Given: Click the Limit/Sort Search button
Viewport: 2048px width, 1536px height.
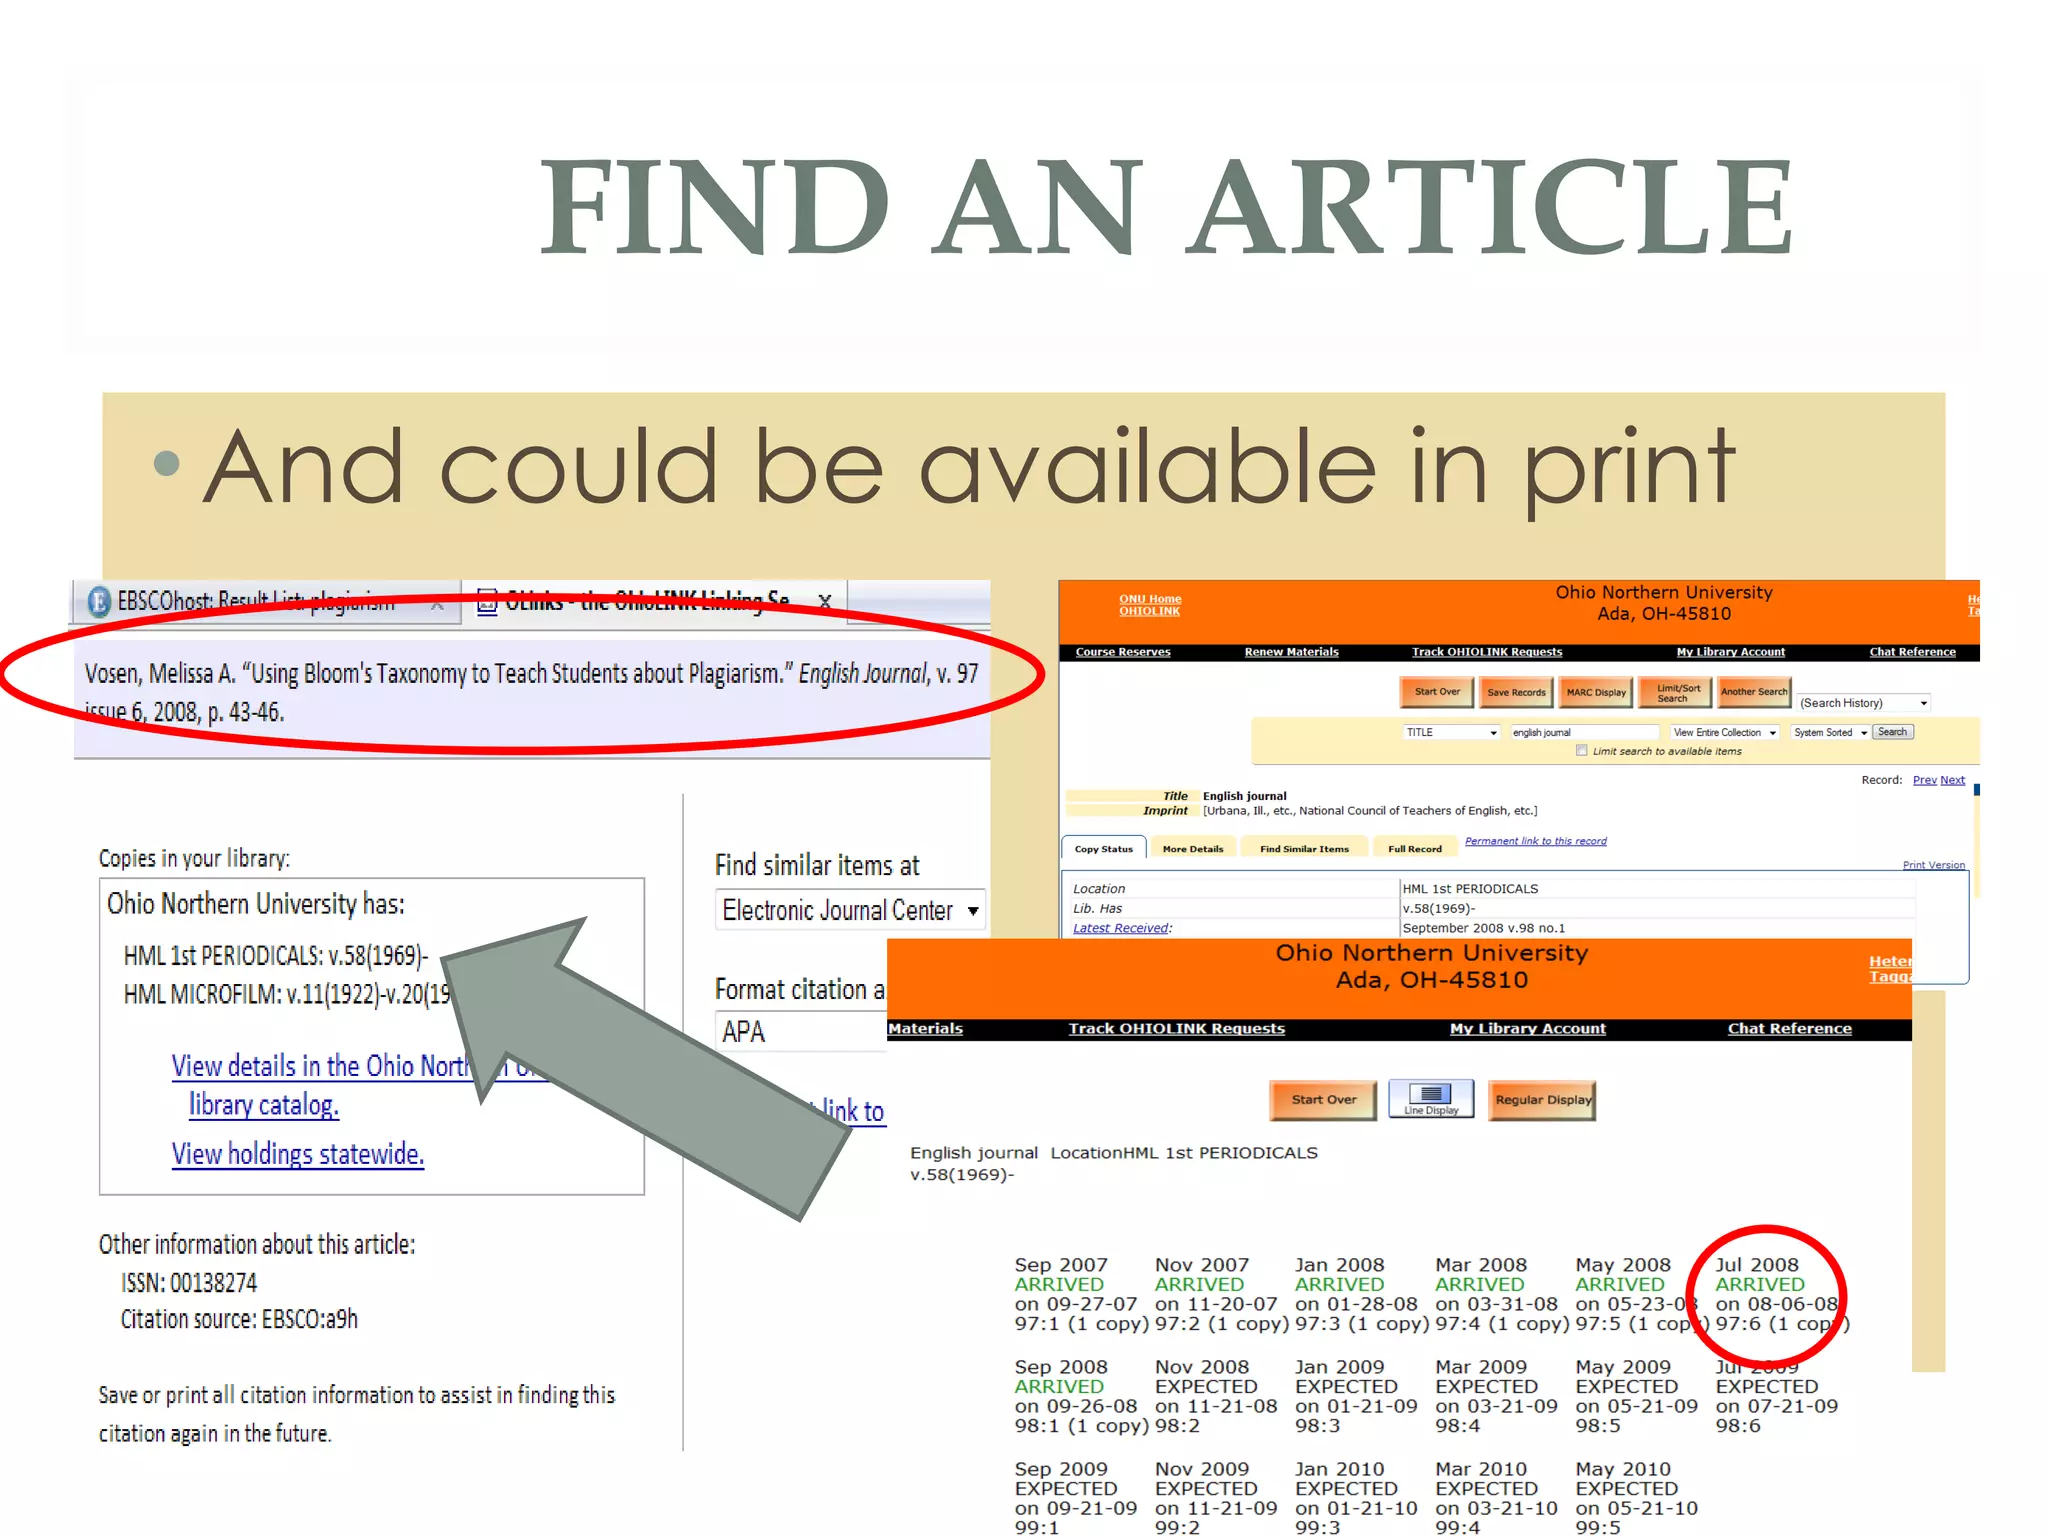Looking at the screenshot, I should click(1677, 692).
